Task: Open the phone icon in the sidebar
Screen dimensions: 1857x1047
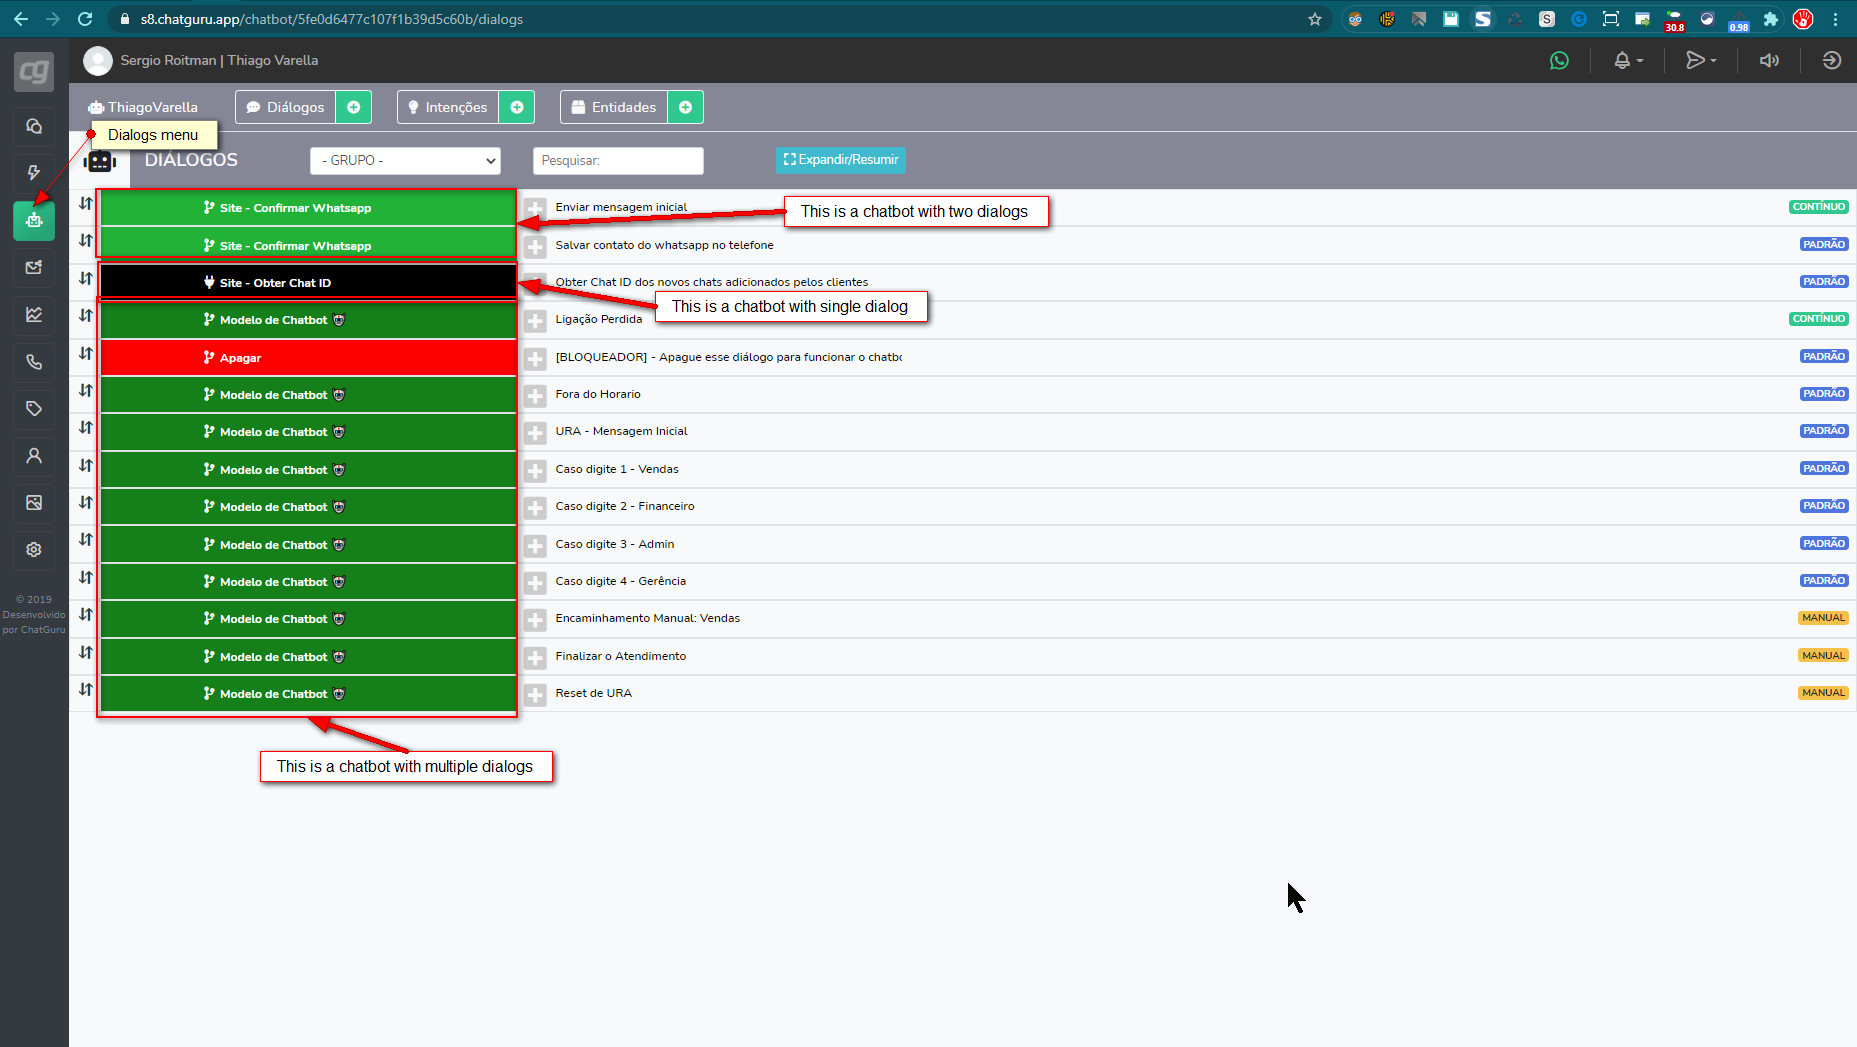Action: point(34,362)
